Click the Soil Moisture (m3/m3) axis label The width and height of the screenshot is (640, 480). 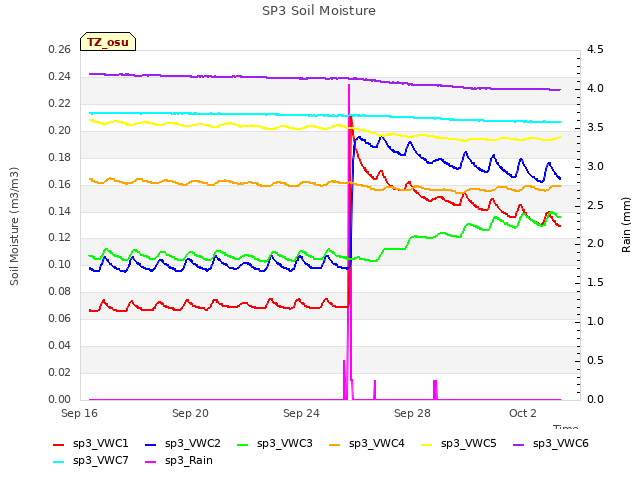click(14, 226)
